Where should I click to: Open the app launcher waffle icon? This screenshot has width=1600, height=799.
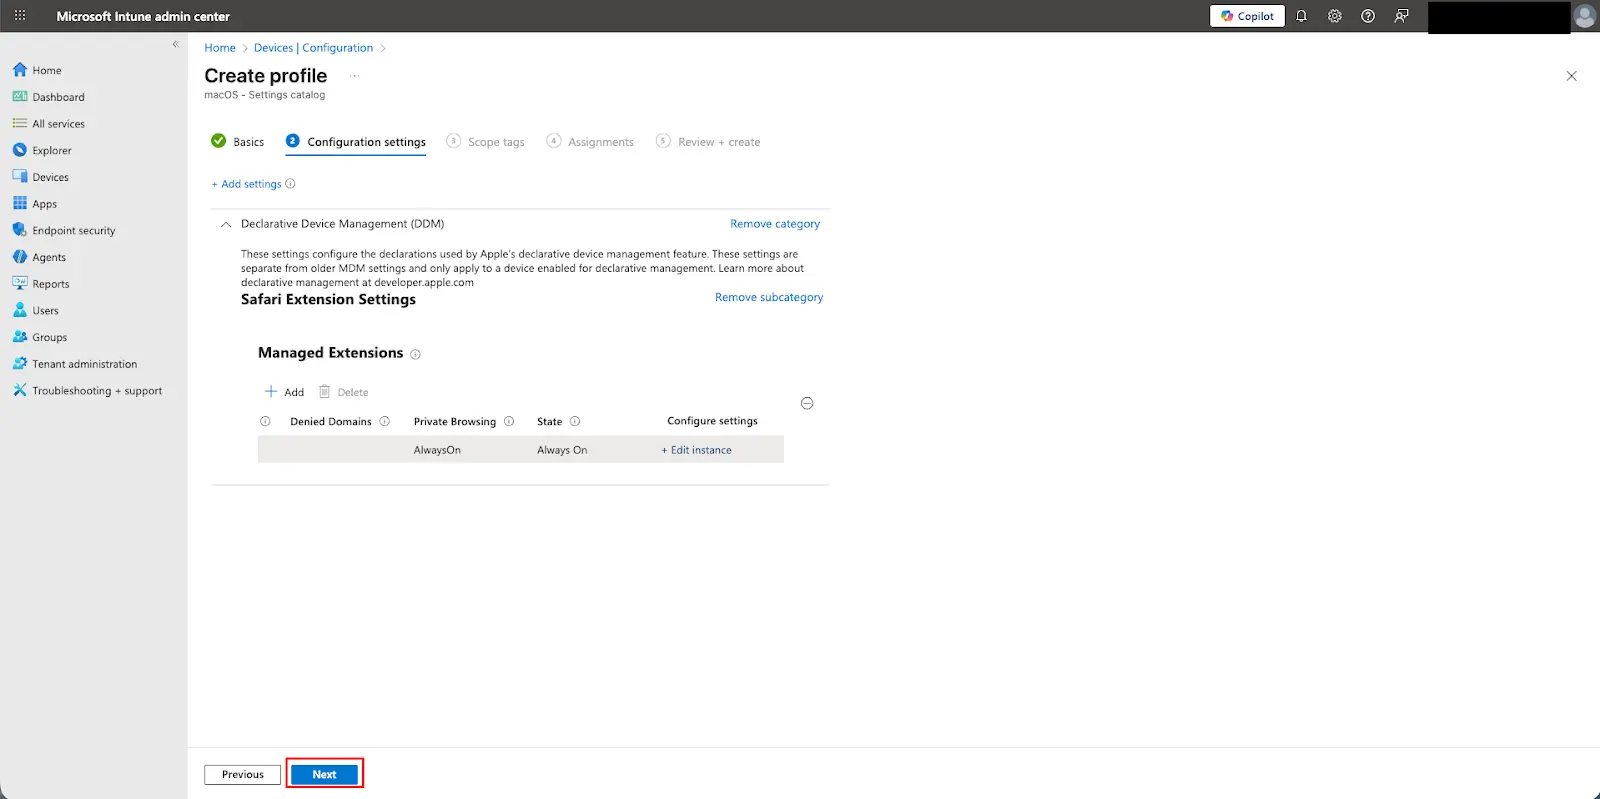tap(20, 16)
